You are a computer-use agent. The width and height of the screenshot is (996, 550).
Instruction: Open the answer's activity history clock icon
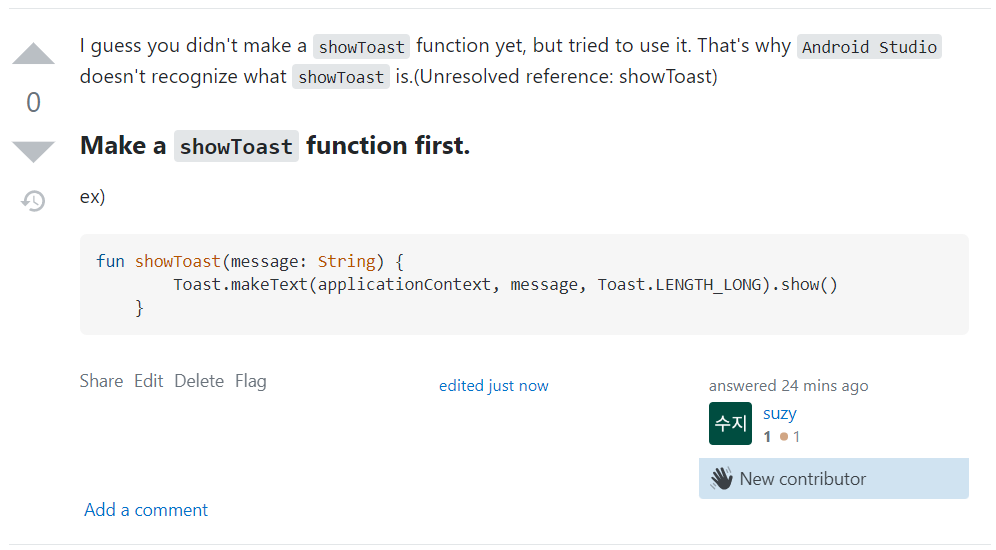pyautogui.click(x=33, y=201)
